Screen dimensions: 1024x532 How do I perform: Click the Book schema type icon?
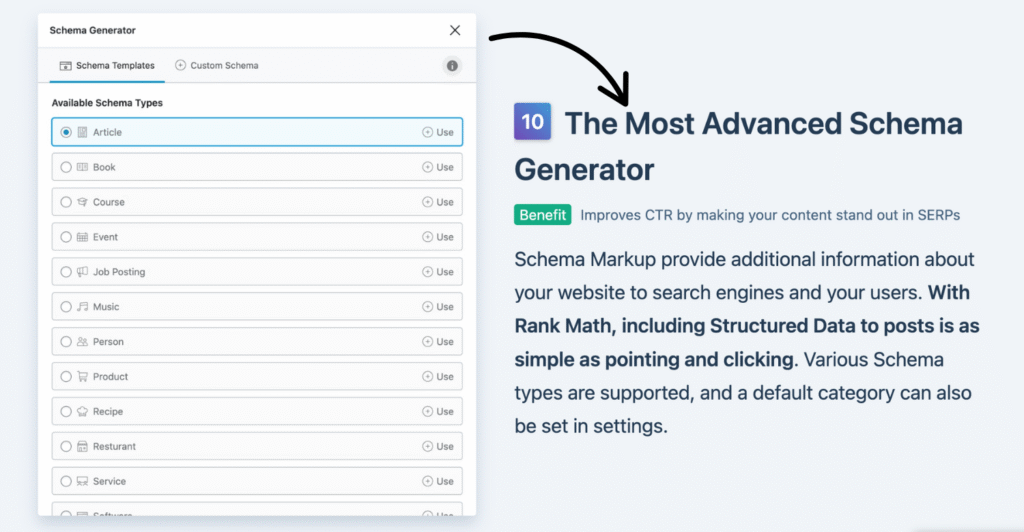[x=82, y=167]
